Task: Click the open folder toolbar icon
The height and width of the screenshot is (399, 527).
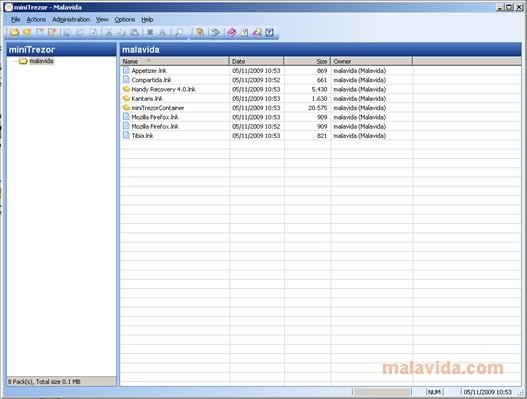Action: [14, 32]
